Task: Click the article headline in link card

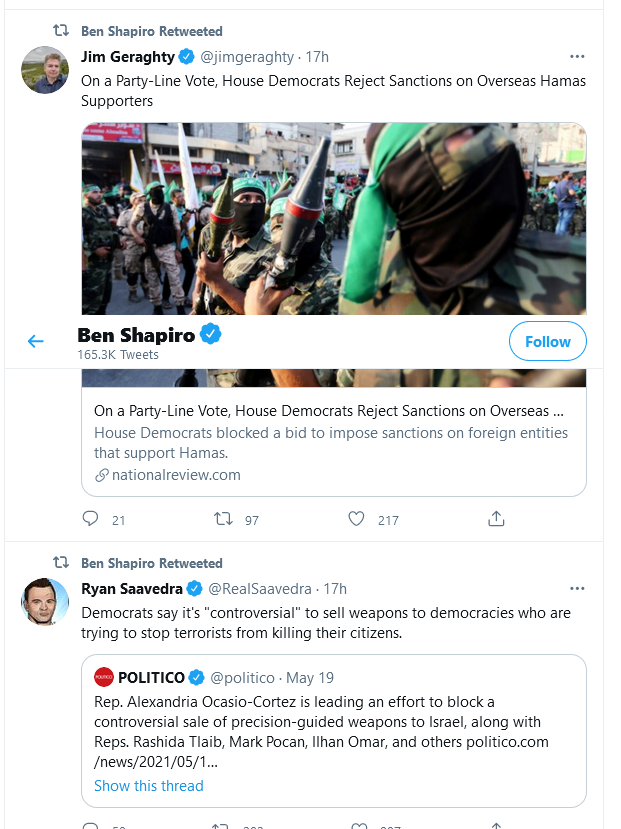Action: (x=328, y=411)
